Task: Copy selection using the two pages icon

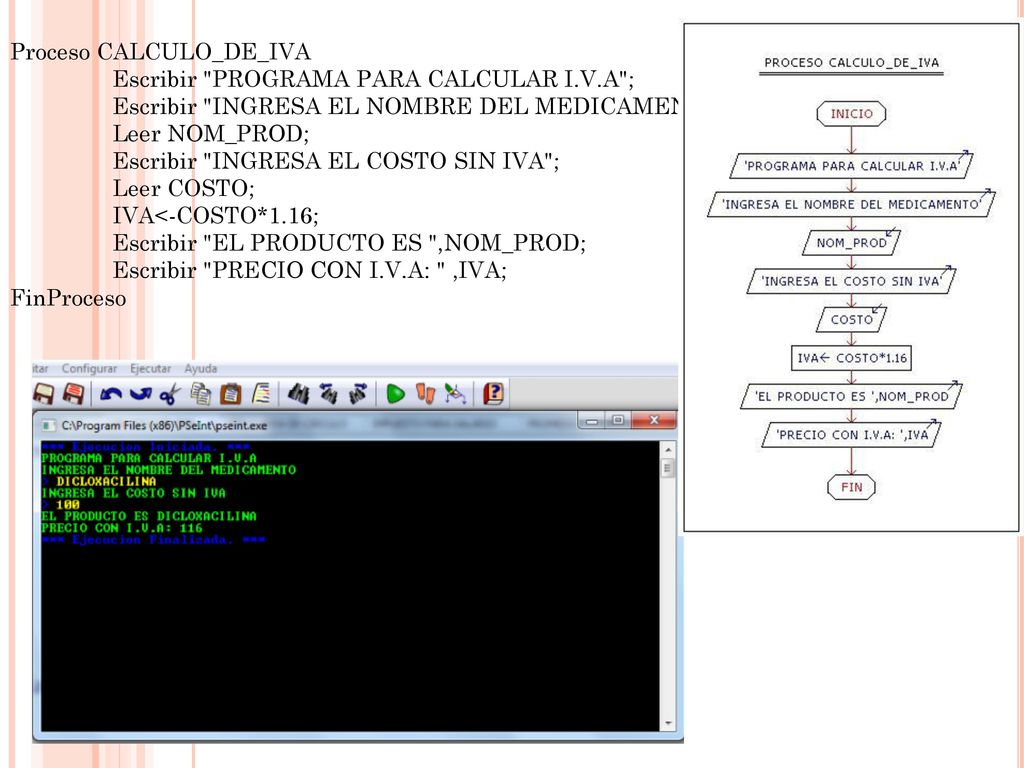Action: [x=200, y=394]
